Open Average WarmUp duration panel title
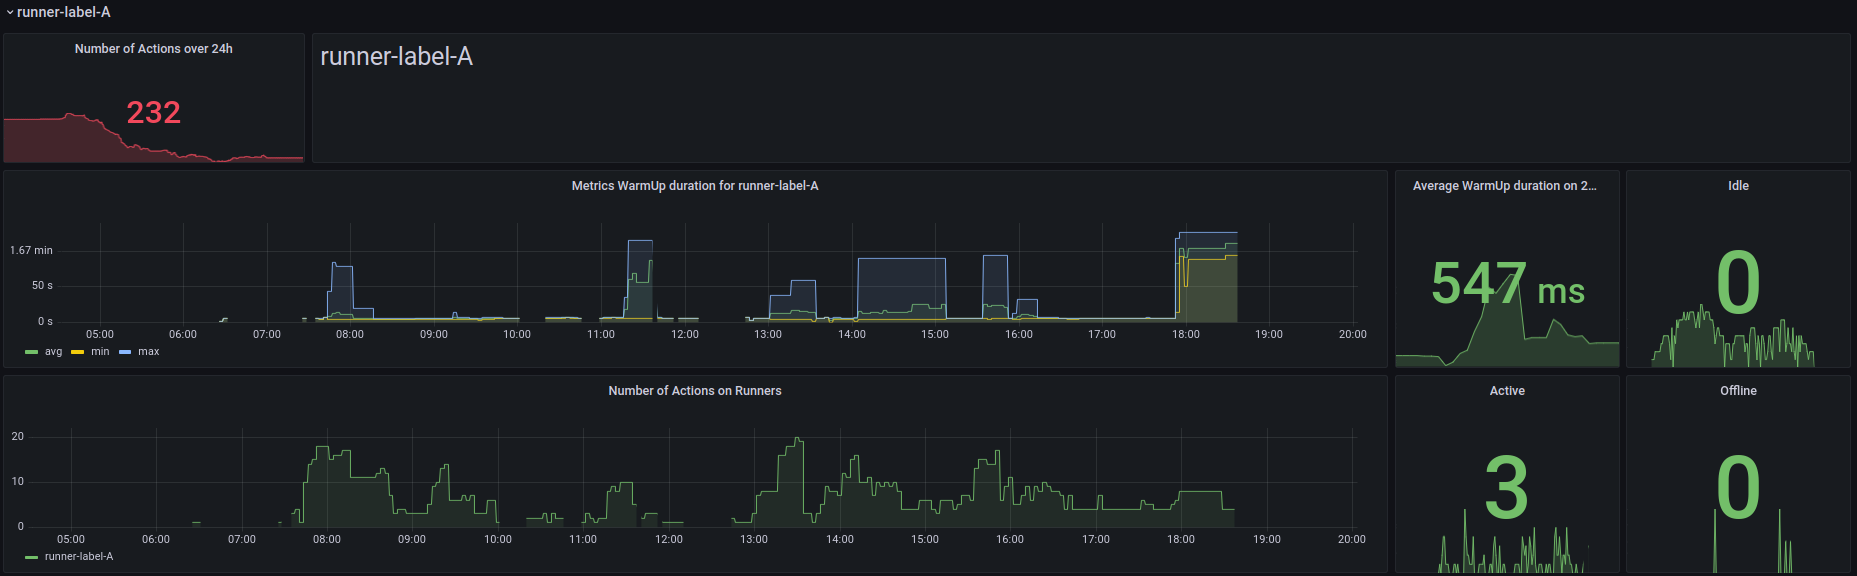 1505,186
